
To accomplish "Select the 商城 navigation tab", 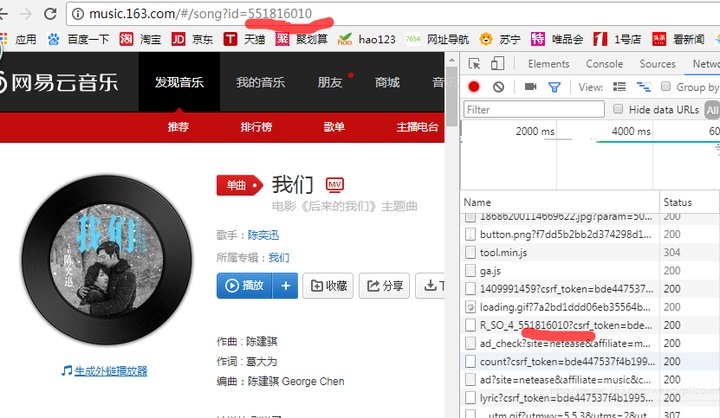I will click(x=387, y=82).
